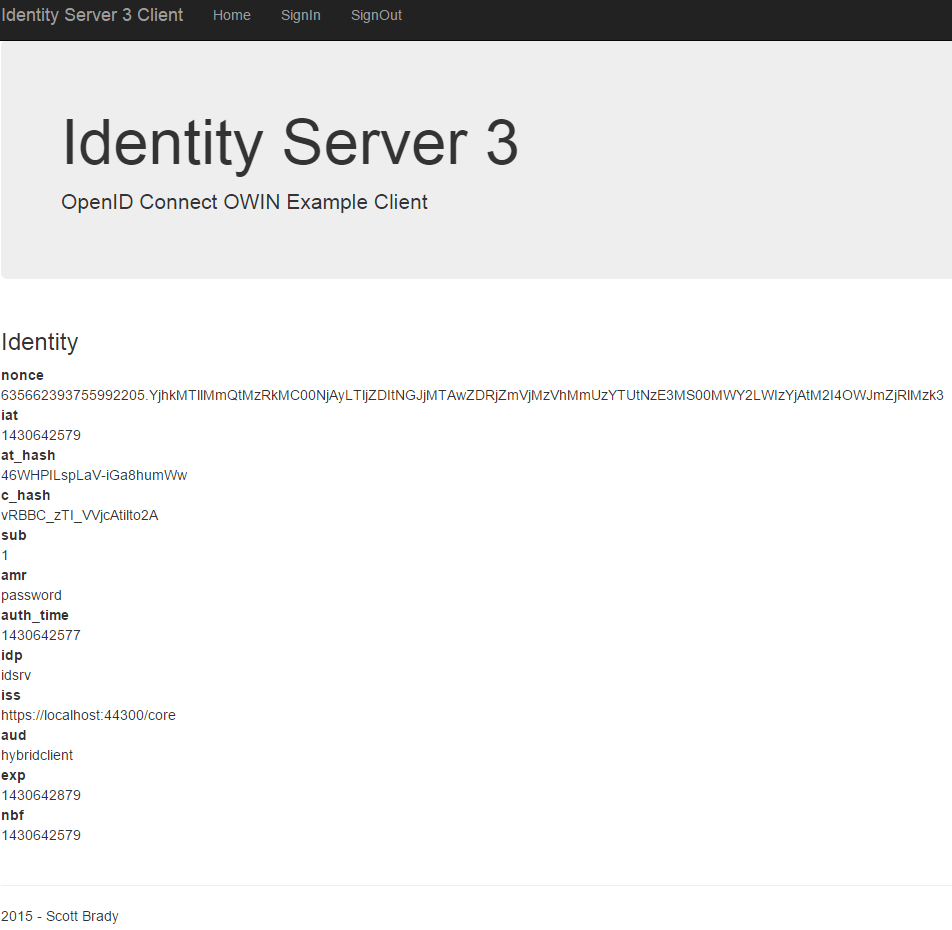This screenshot has height=930, width=952.
Task: Click the value vRBBC_zTI_VVjcAtilto2A
Action: (x=80, y=515)
